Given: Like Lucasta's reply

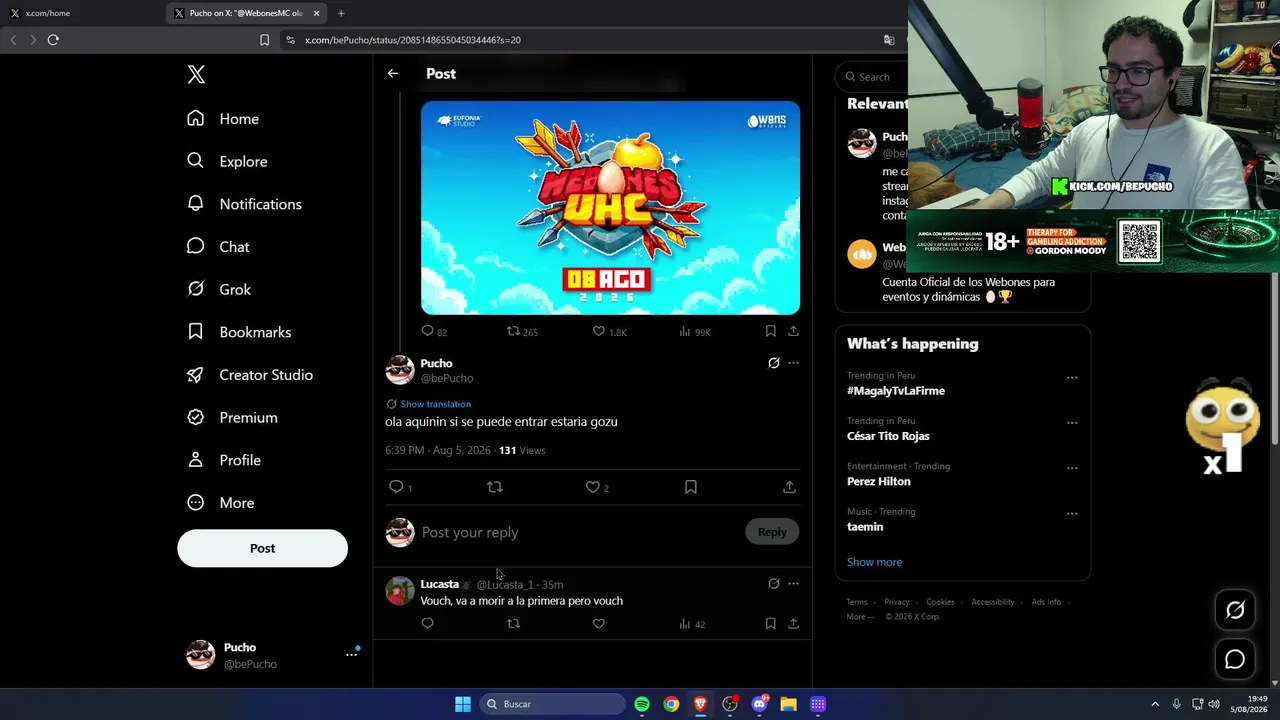Looking at the screenshot, I should tap(599, 624).
